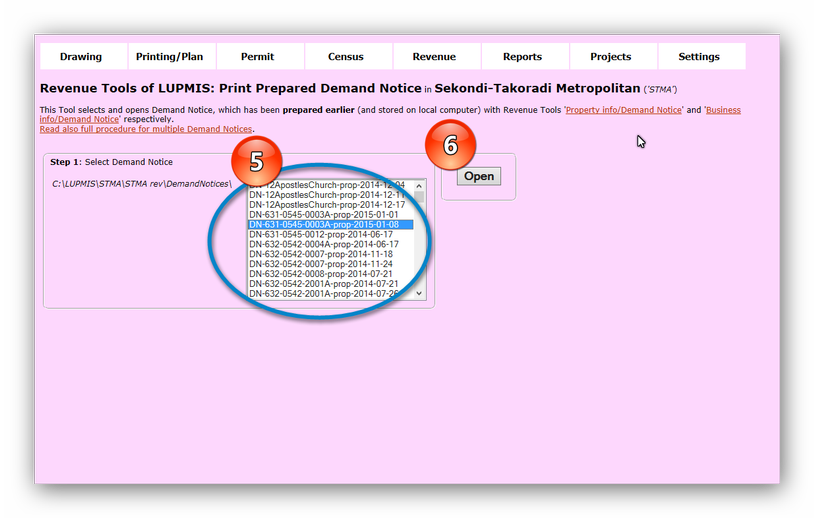
Task: Choose DN-632-0542-0007-prop-2014-11-18 notice
Action: pos(331,254)
